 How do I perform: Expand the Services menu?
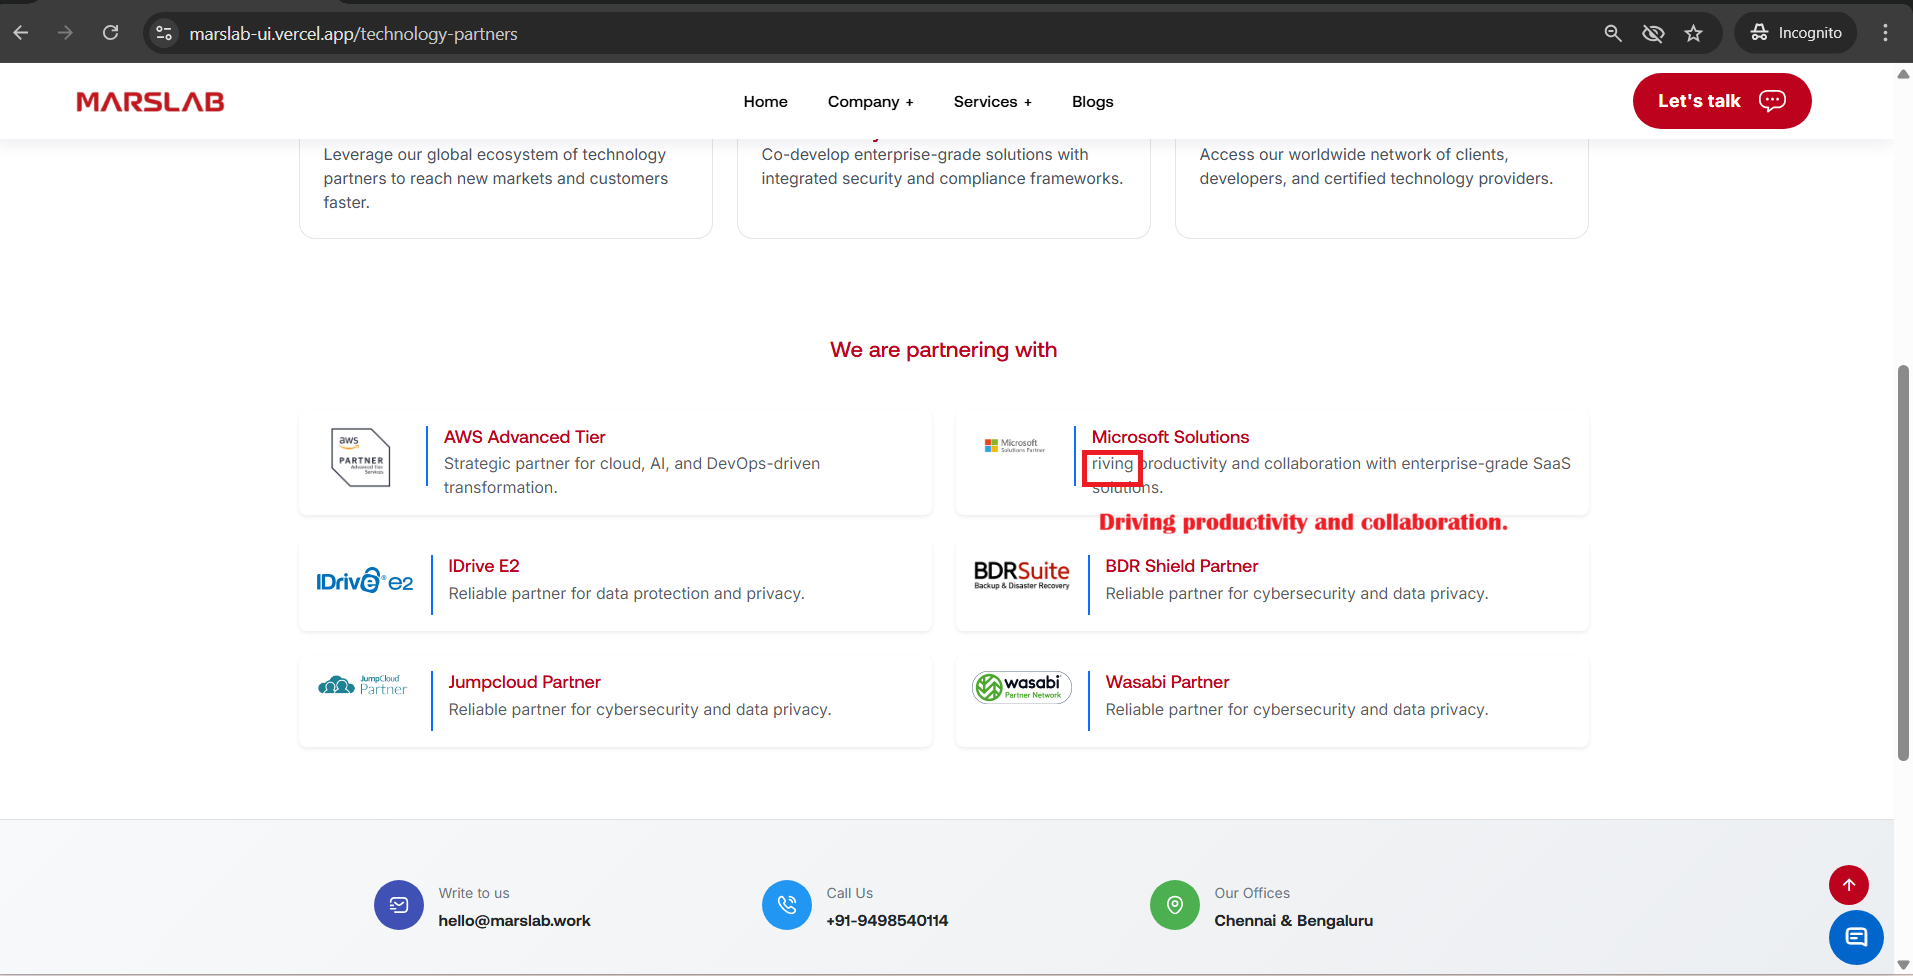(x=992, y=102)
